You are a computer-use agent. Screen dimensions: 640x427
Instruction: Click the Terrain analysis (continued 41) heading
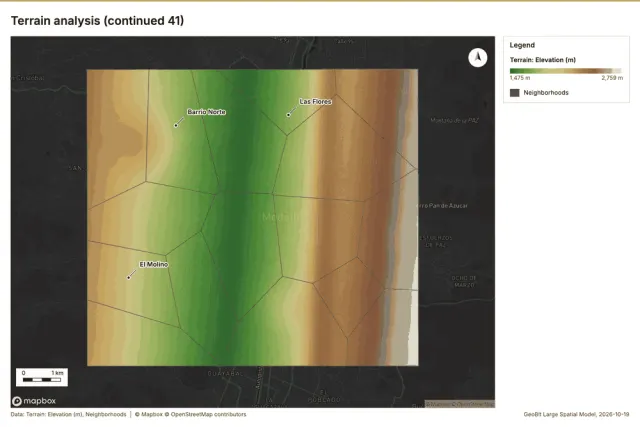pyautogui.click(x=97, y=20)
